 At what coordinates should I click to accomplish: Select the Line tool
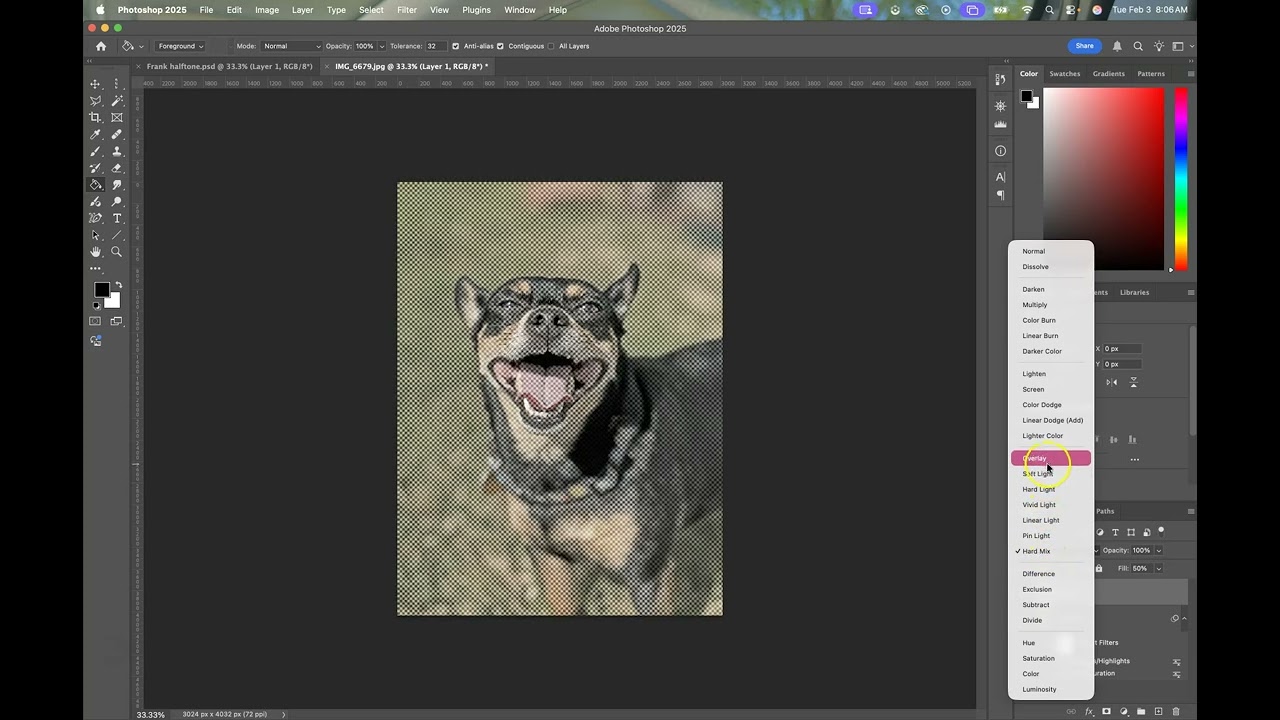pyautogui.click(x=117, y=235)
